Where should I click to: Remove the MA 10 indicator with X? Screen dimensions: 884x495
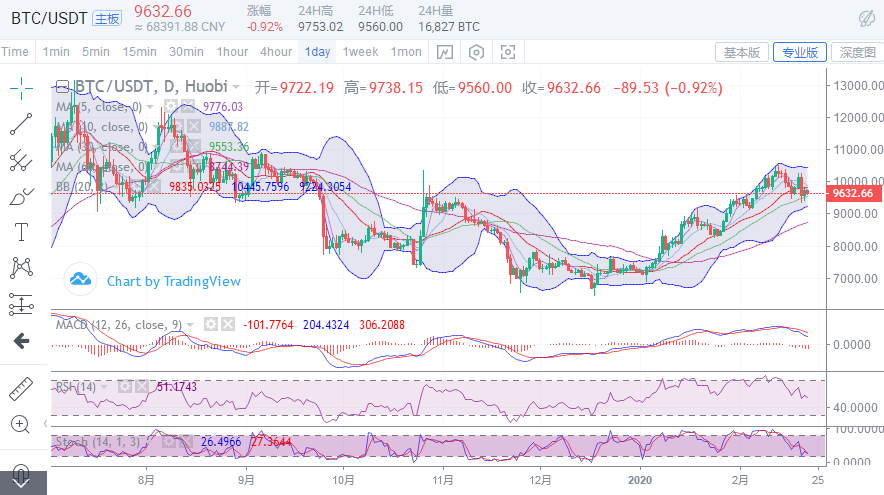tap(194, 126)
